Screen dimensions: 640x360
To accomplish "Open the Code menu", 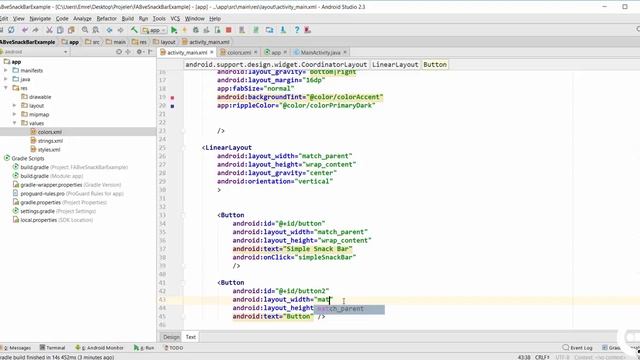I will coord(62,18).
